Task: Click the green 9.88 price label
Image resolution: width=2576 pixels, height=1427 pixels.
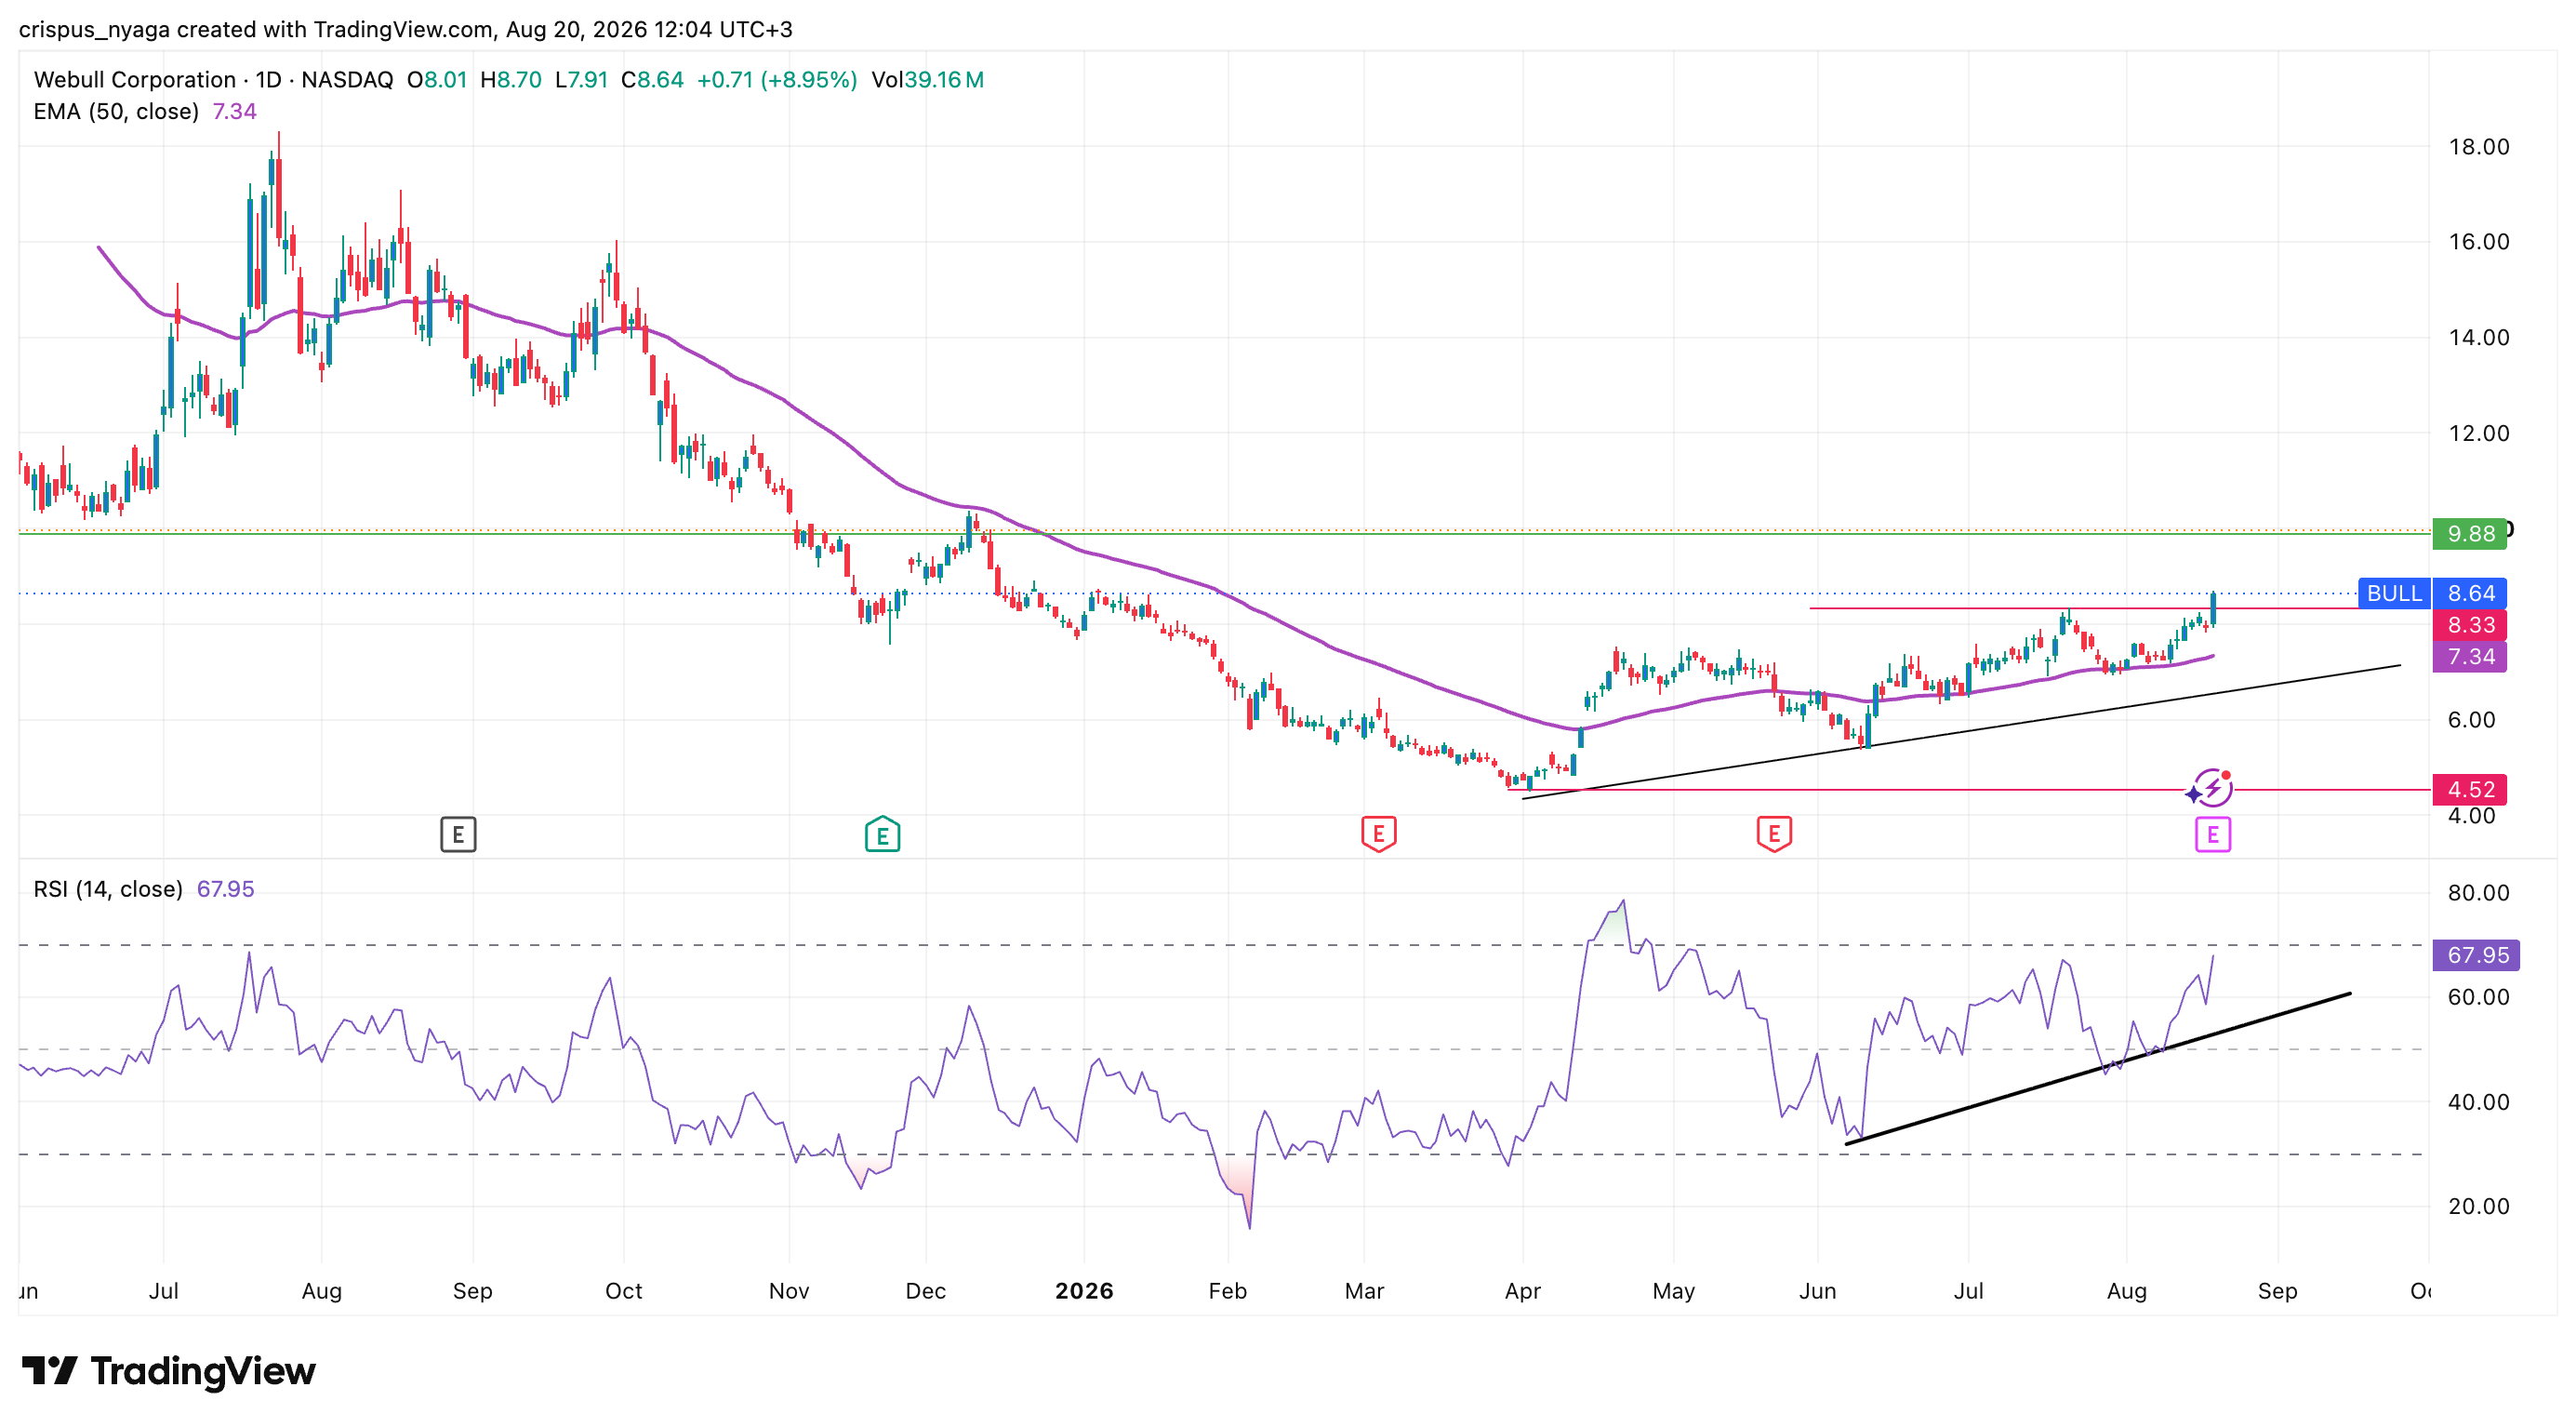Action: click(2470, 534)
